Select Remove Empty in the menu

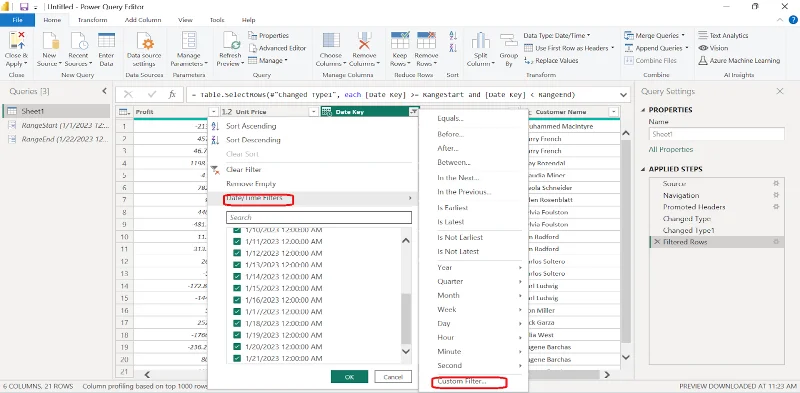tap(251, 184)
